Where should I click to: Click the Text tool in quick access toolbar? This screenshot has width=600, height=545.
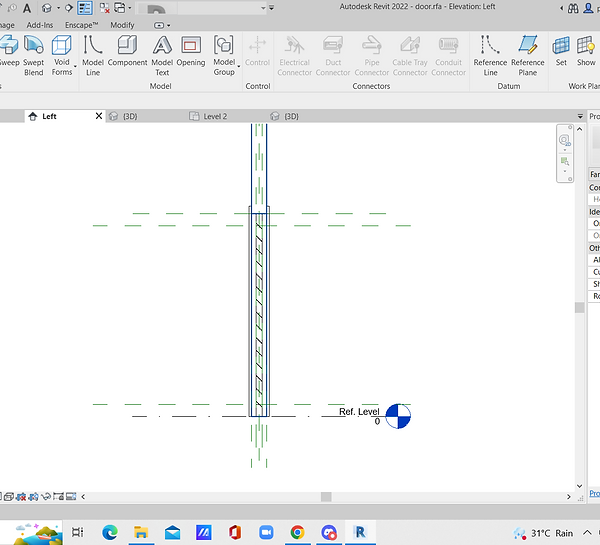pos(27,8)
